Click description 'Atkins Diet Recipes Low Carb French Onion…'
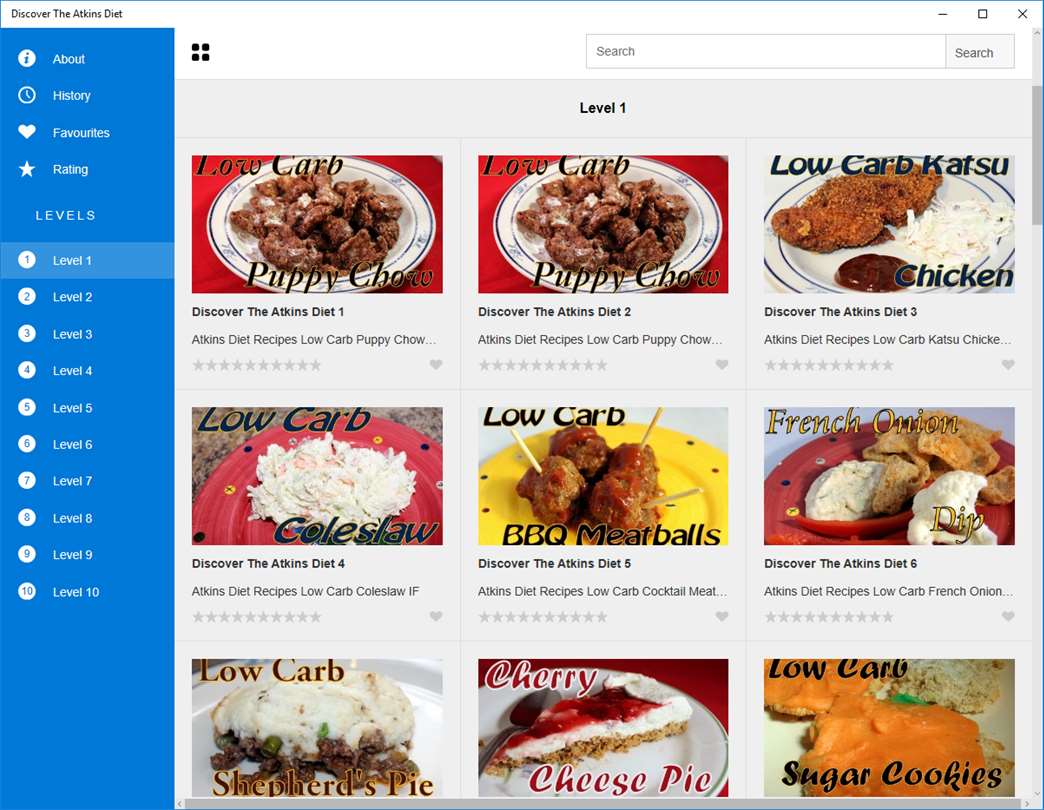Viewport: 1044px width, 810px height. click(889, 591)
